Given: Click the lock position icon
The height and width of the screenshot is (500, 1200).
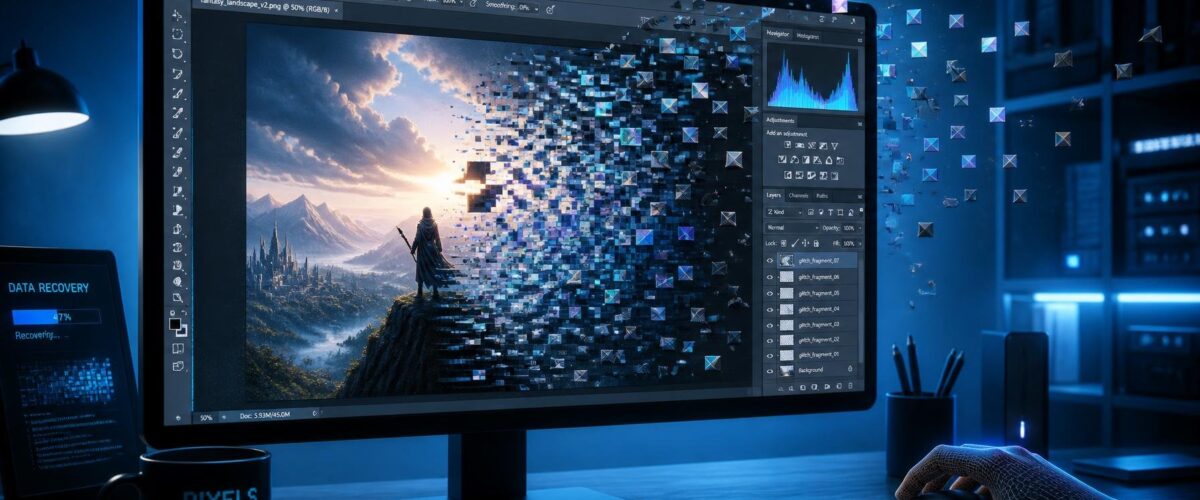Looking at the screenshot, I should click(805, 243).
